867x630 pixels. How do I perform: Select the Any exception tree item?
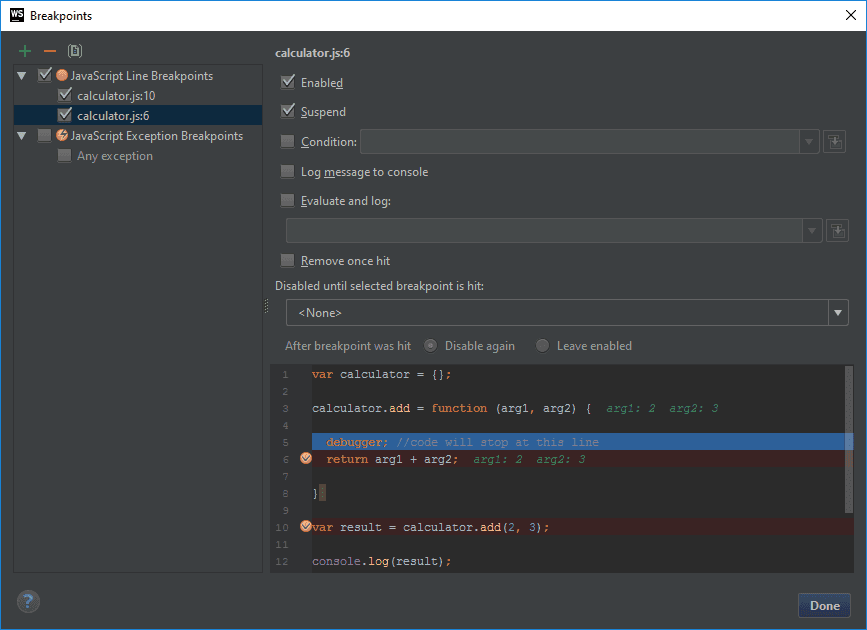tap(115, 156)
